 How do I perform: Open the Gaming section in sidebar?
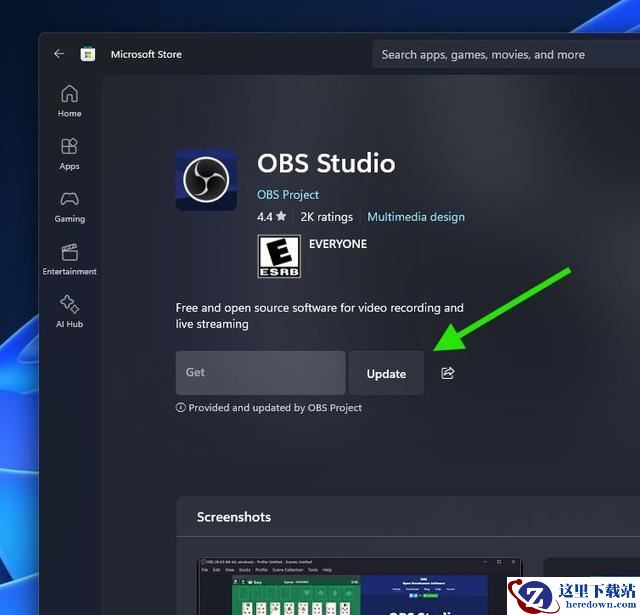pos(70,207)
